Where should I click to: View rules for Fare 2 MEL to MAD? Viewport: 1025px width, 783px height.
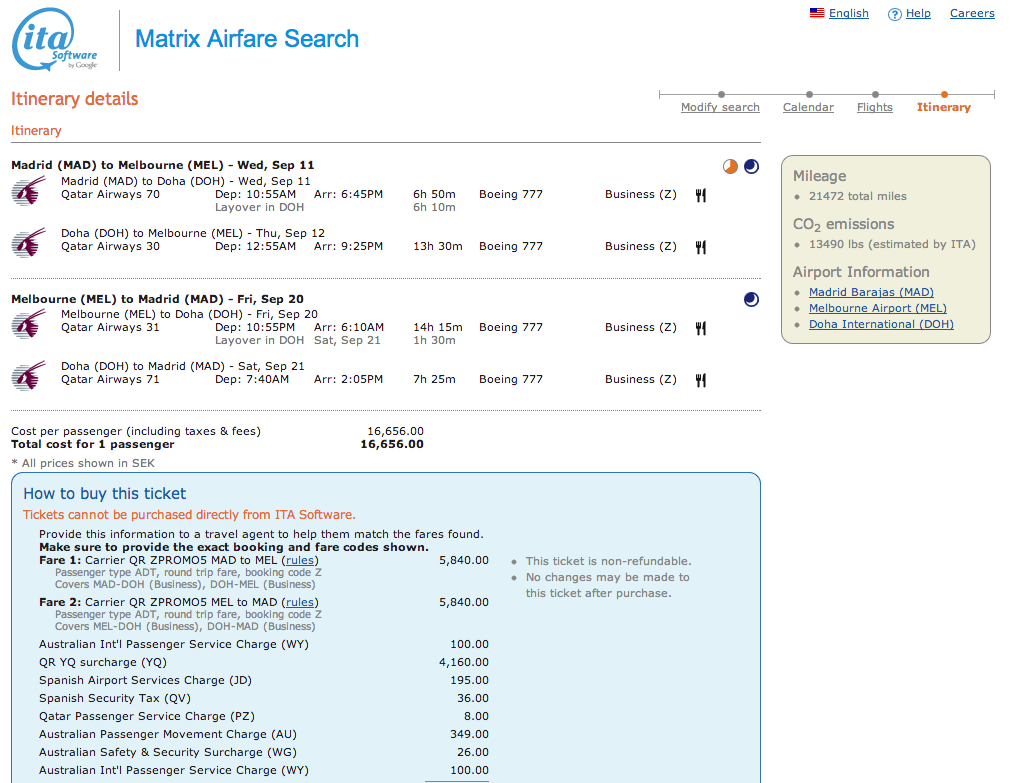300,603
